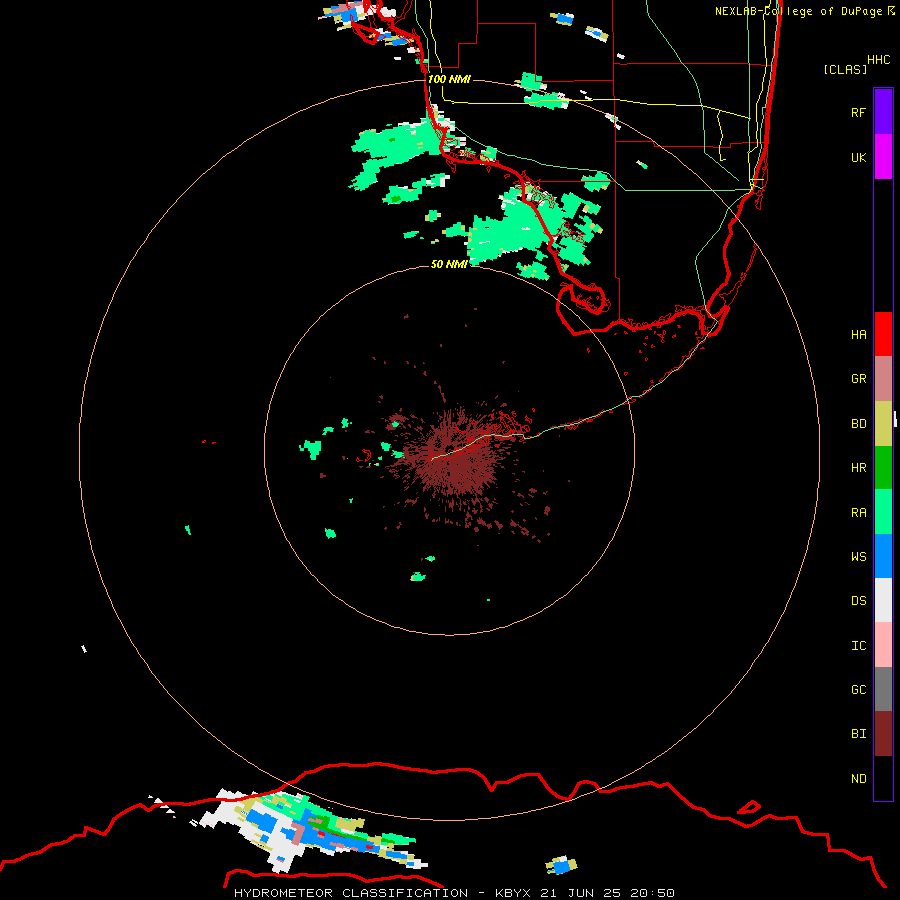Click the RF purple legend swatch
This screenshot has width=900, height=900.
[x=883, y=112]
